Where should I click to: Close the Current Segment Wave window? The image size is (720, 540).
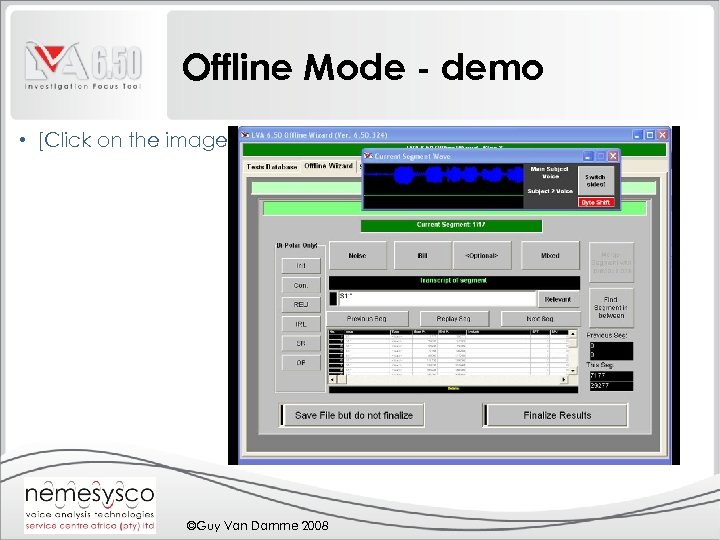613,156
